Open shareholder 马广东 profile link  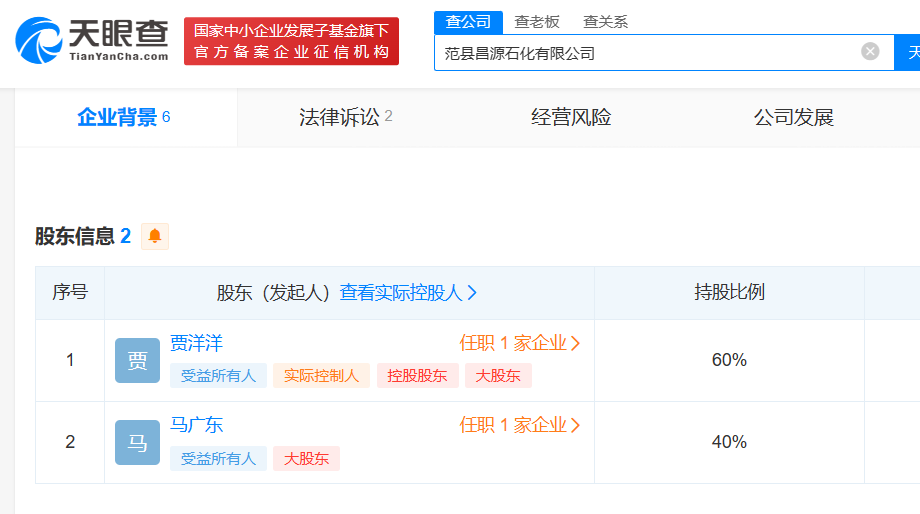click(196, 425)
